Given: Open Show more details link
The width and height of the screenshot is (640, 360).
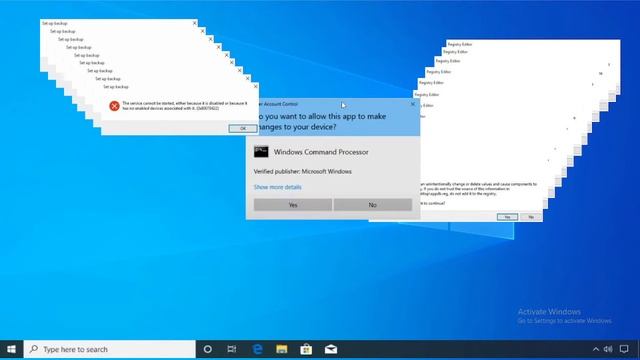Looking at the screenshot, I should pos(278,187).
